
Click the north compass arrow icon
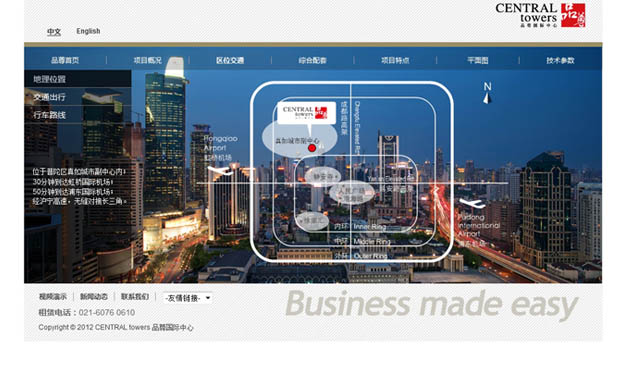click(487, 98)
